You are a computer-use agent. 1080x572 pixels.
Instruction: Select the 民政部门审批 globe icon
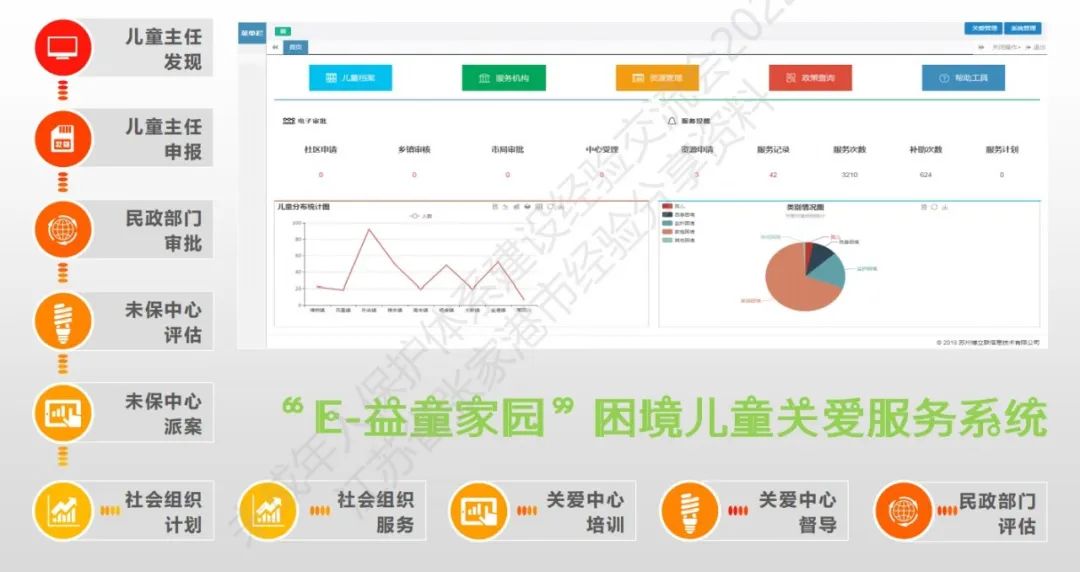(63, 229)
